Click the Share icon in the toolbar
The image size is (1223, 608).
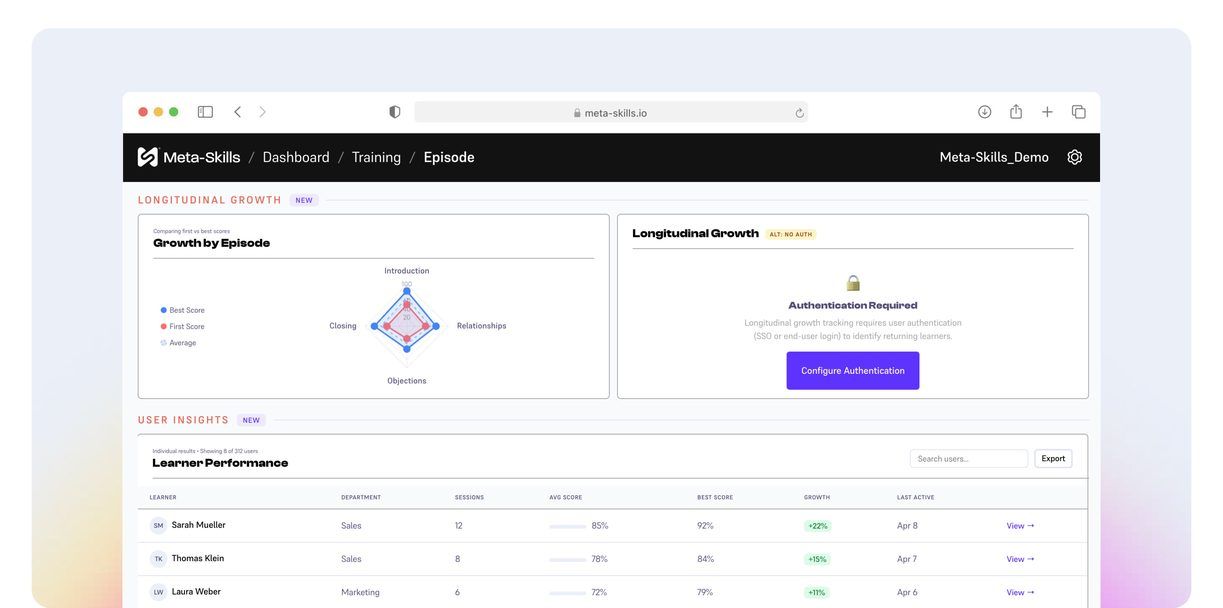1016,112
